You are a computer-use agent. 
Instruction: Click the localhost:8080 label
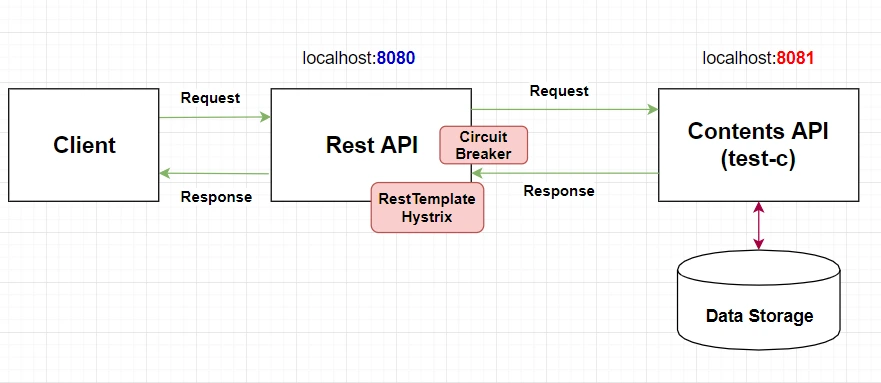359,58
